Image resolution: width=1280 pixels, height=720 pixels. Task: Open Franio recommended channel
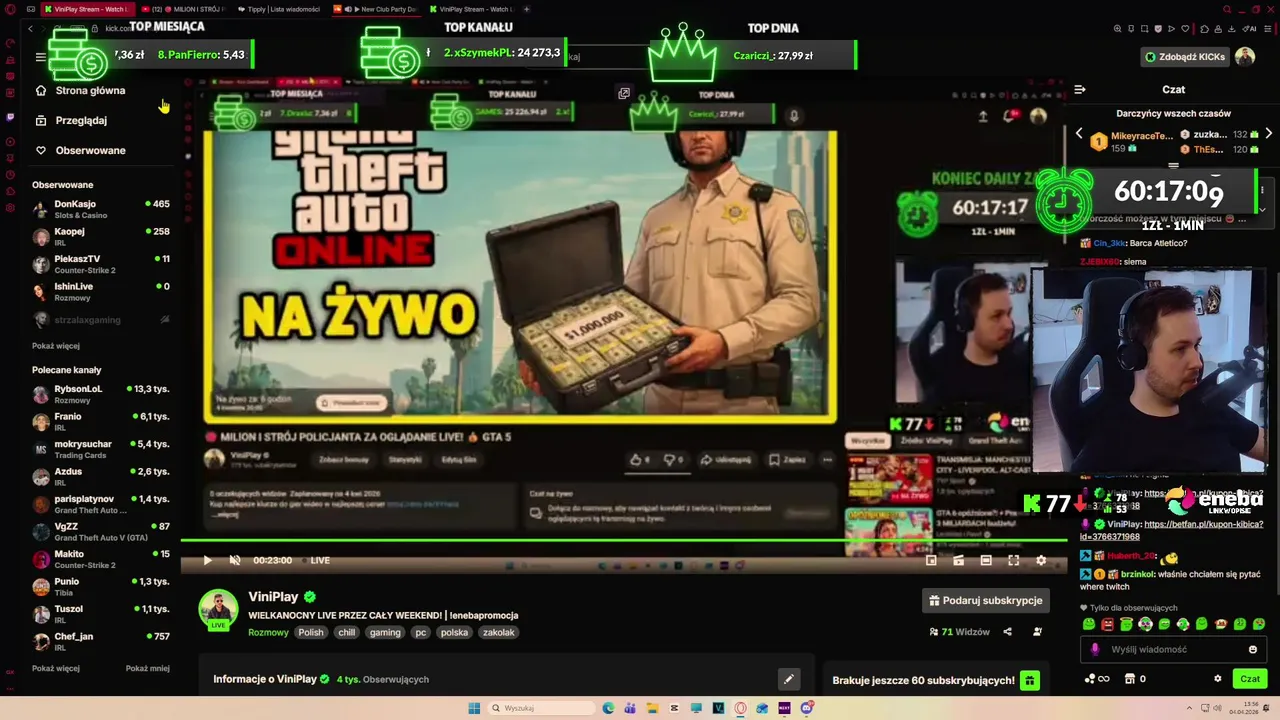pyautogui.click(x=100, y=421)
